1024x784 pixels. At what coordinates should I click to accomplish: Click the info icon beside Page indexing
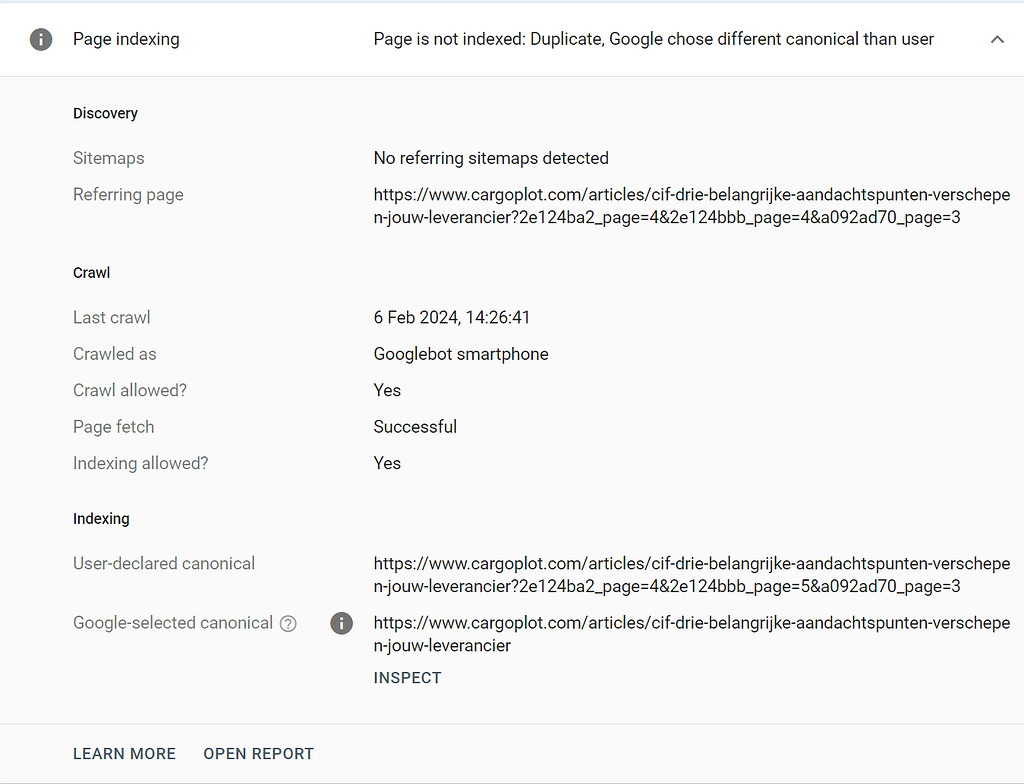40,39
